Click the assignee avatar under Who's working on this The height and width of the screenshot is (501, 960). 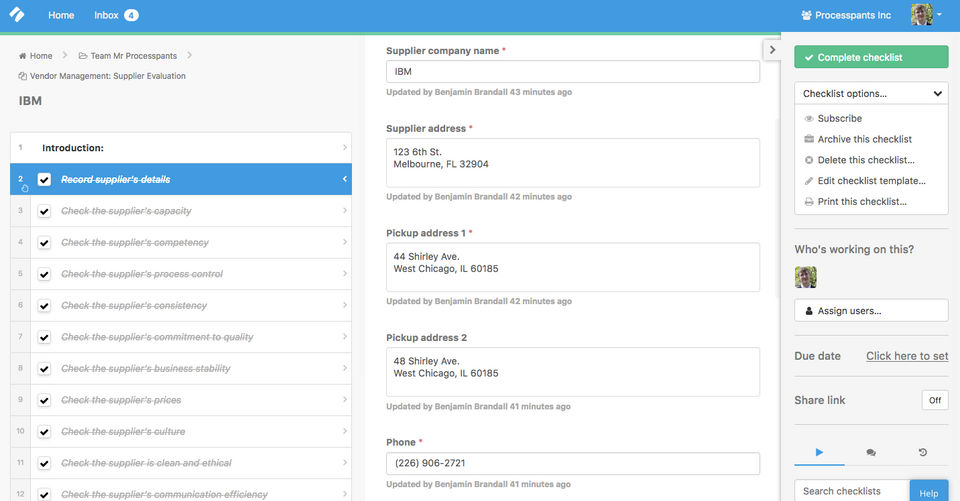[x=806, y=277]
